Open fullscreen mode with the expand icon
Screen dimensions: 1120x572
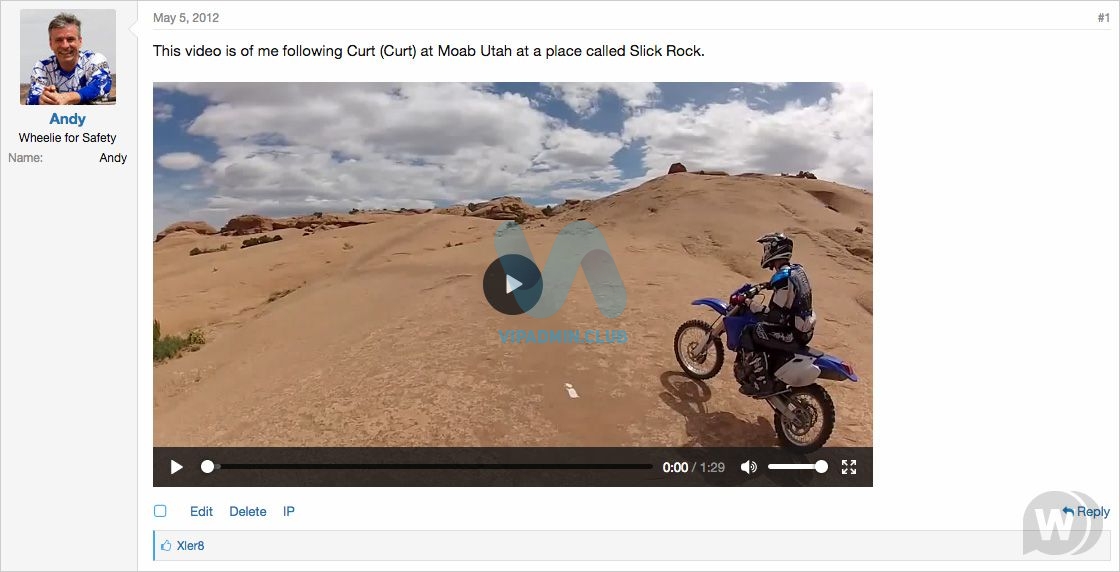point(849,467)
